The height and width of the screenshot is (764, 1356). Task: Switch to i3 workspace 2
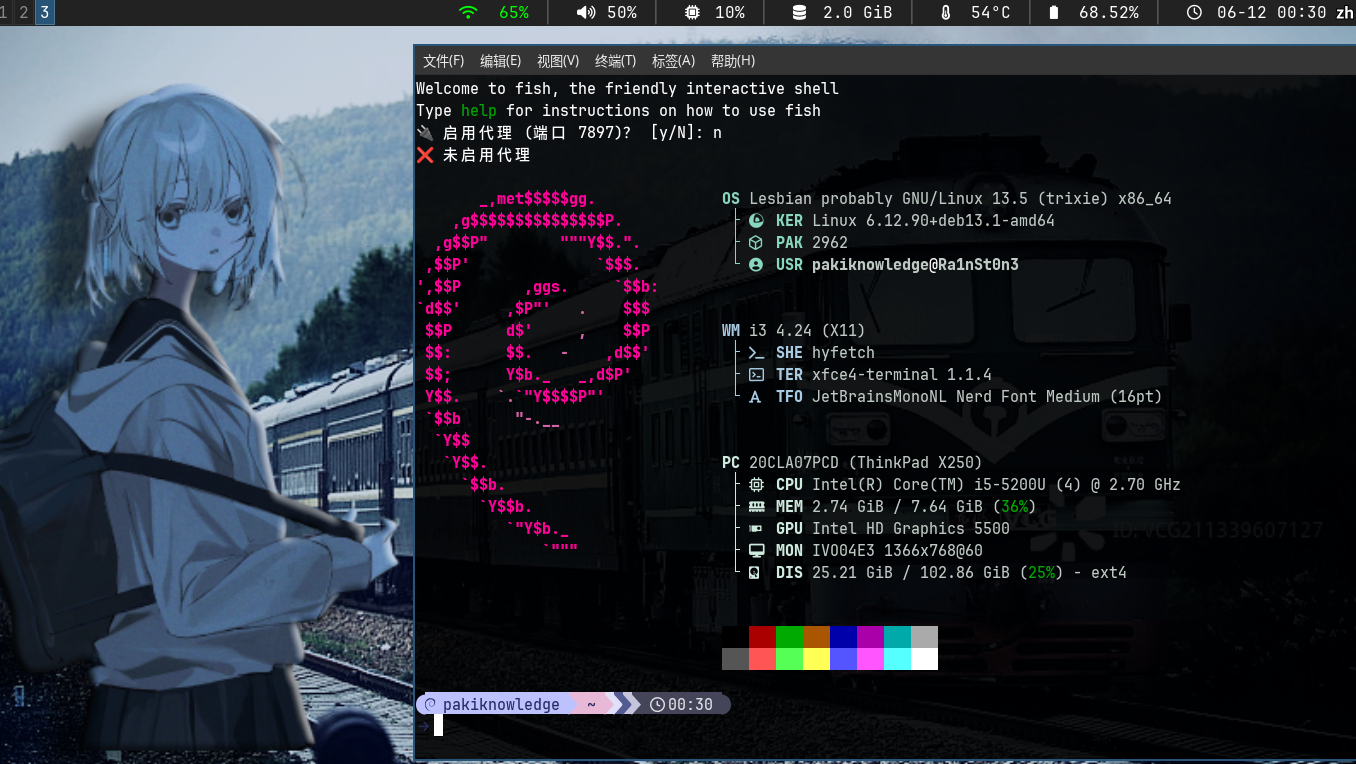tap(24, 12)
